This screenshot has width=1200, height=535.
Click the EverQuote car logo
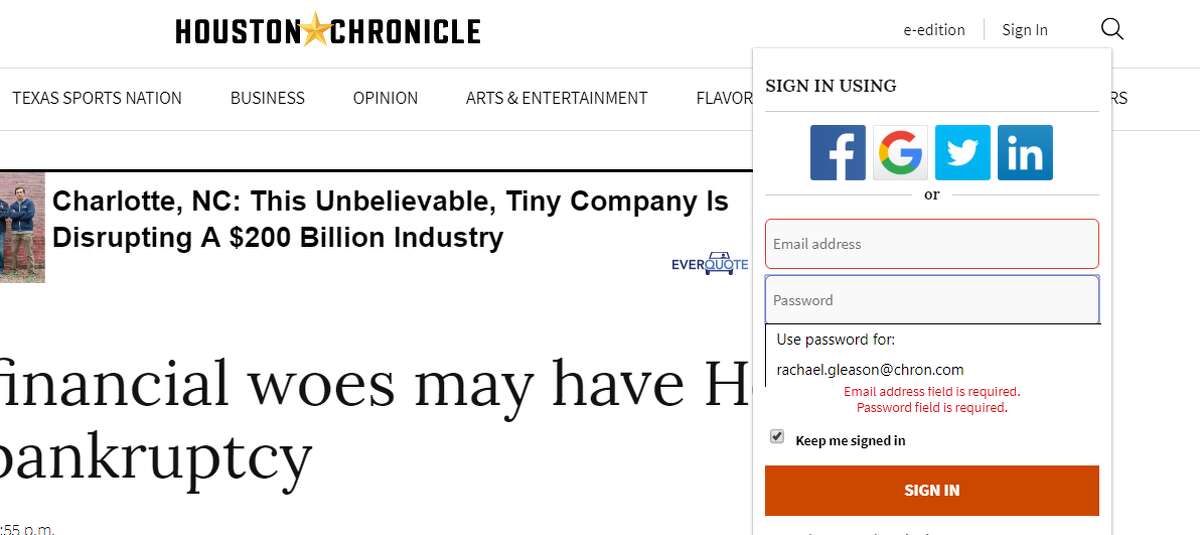coord(709,263)
